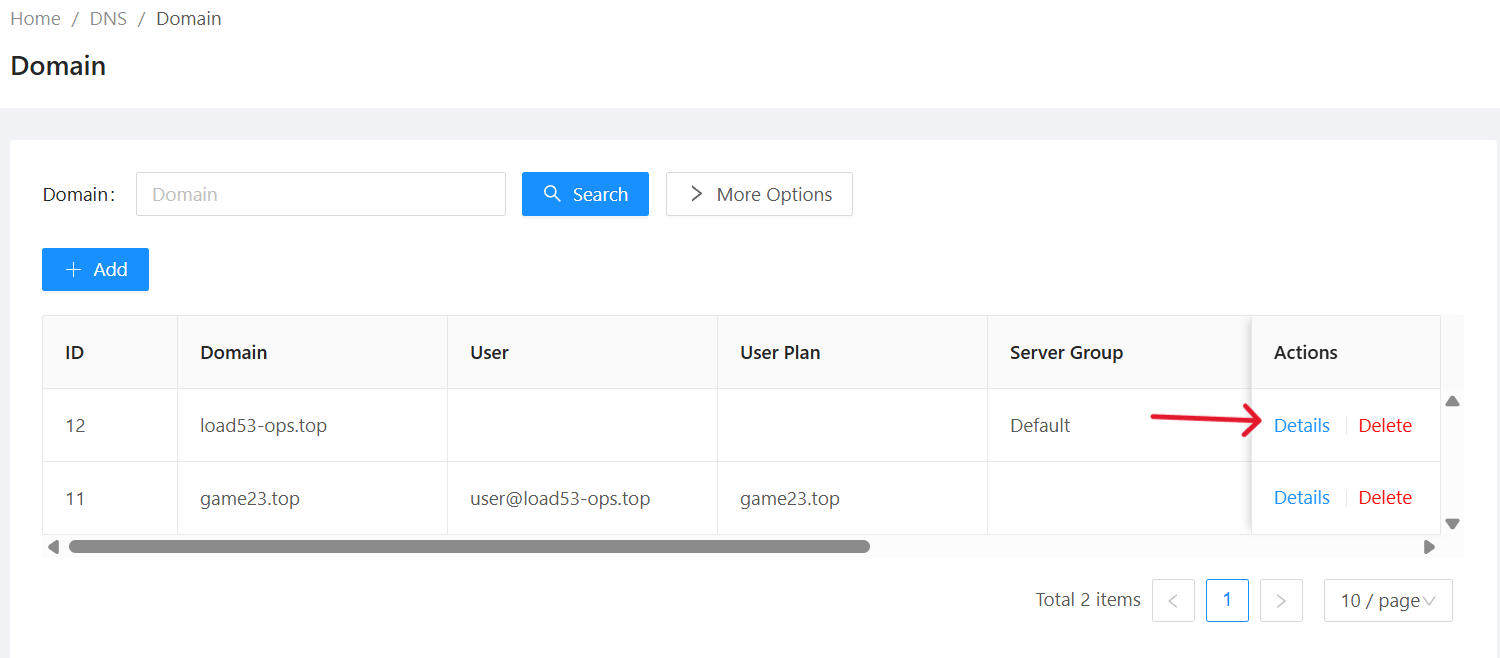This screenshot has width=1500, height=658.
Task: Select page 1 in pagination
Action: tap(1227, 601)
